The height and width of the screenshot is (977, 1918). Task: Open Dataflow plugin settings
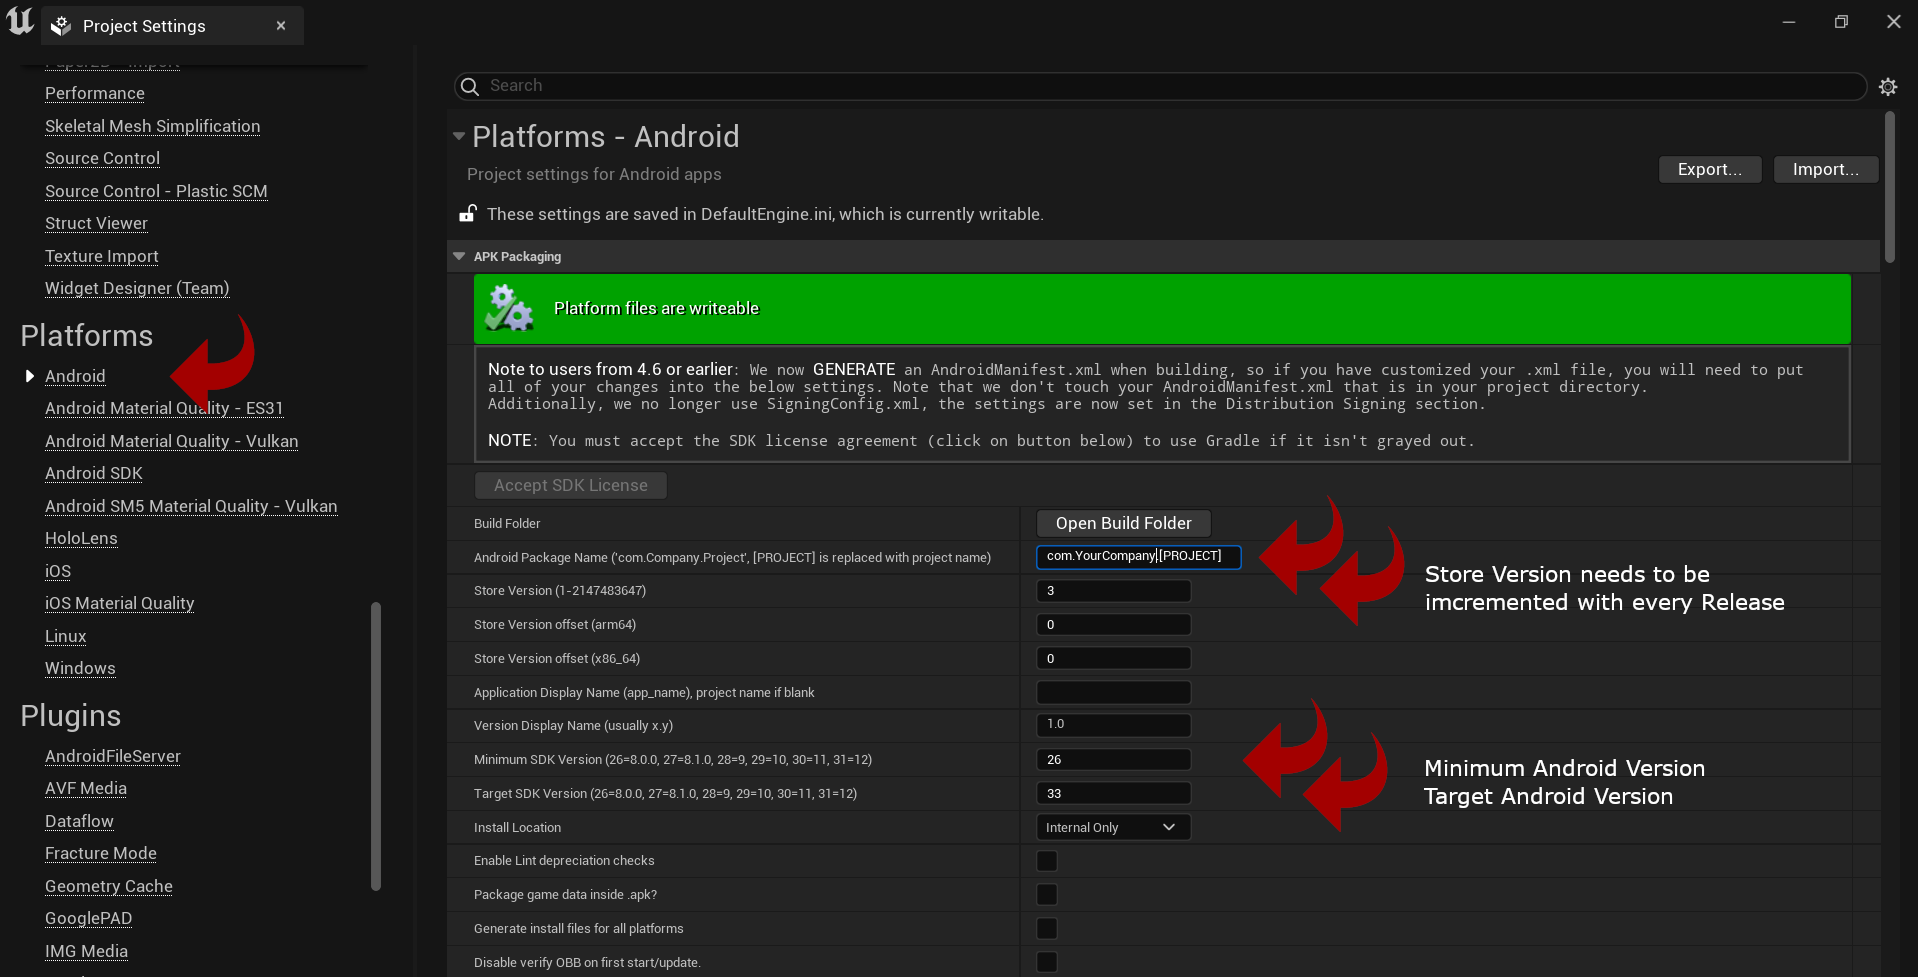coord(79,821)
